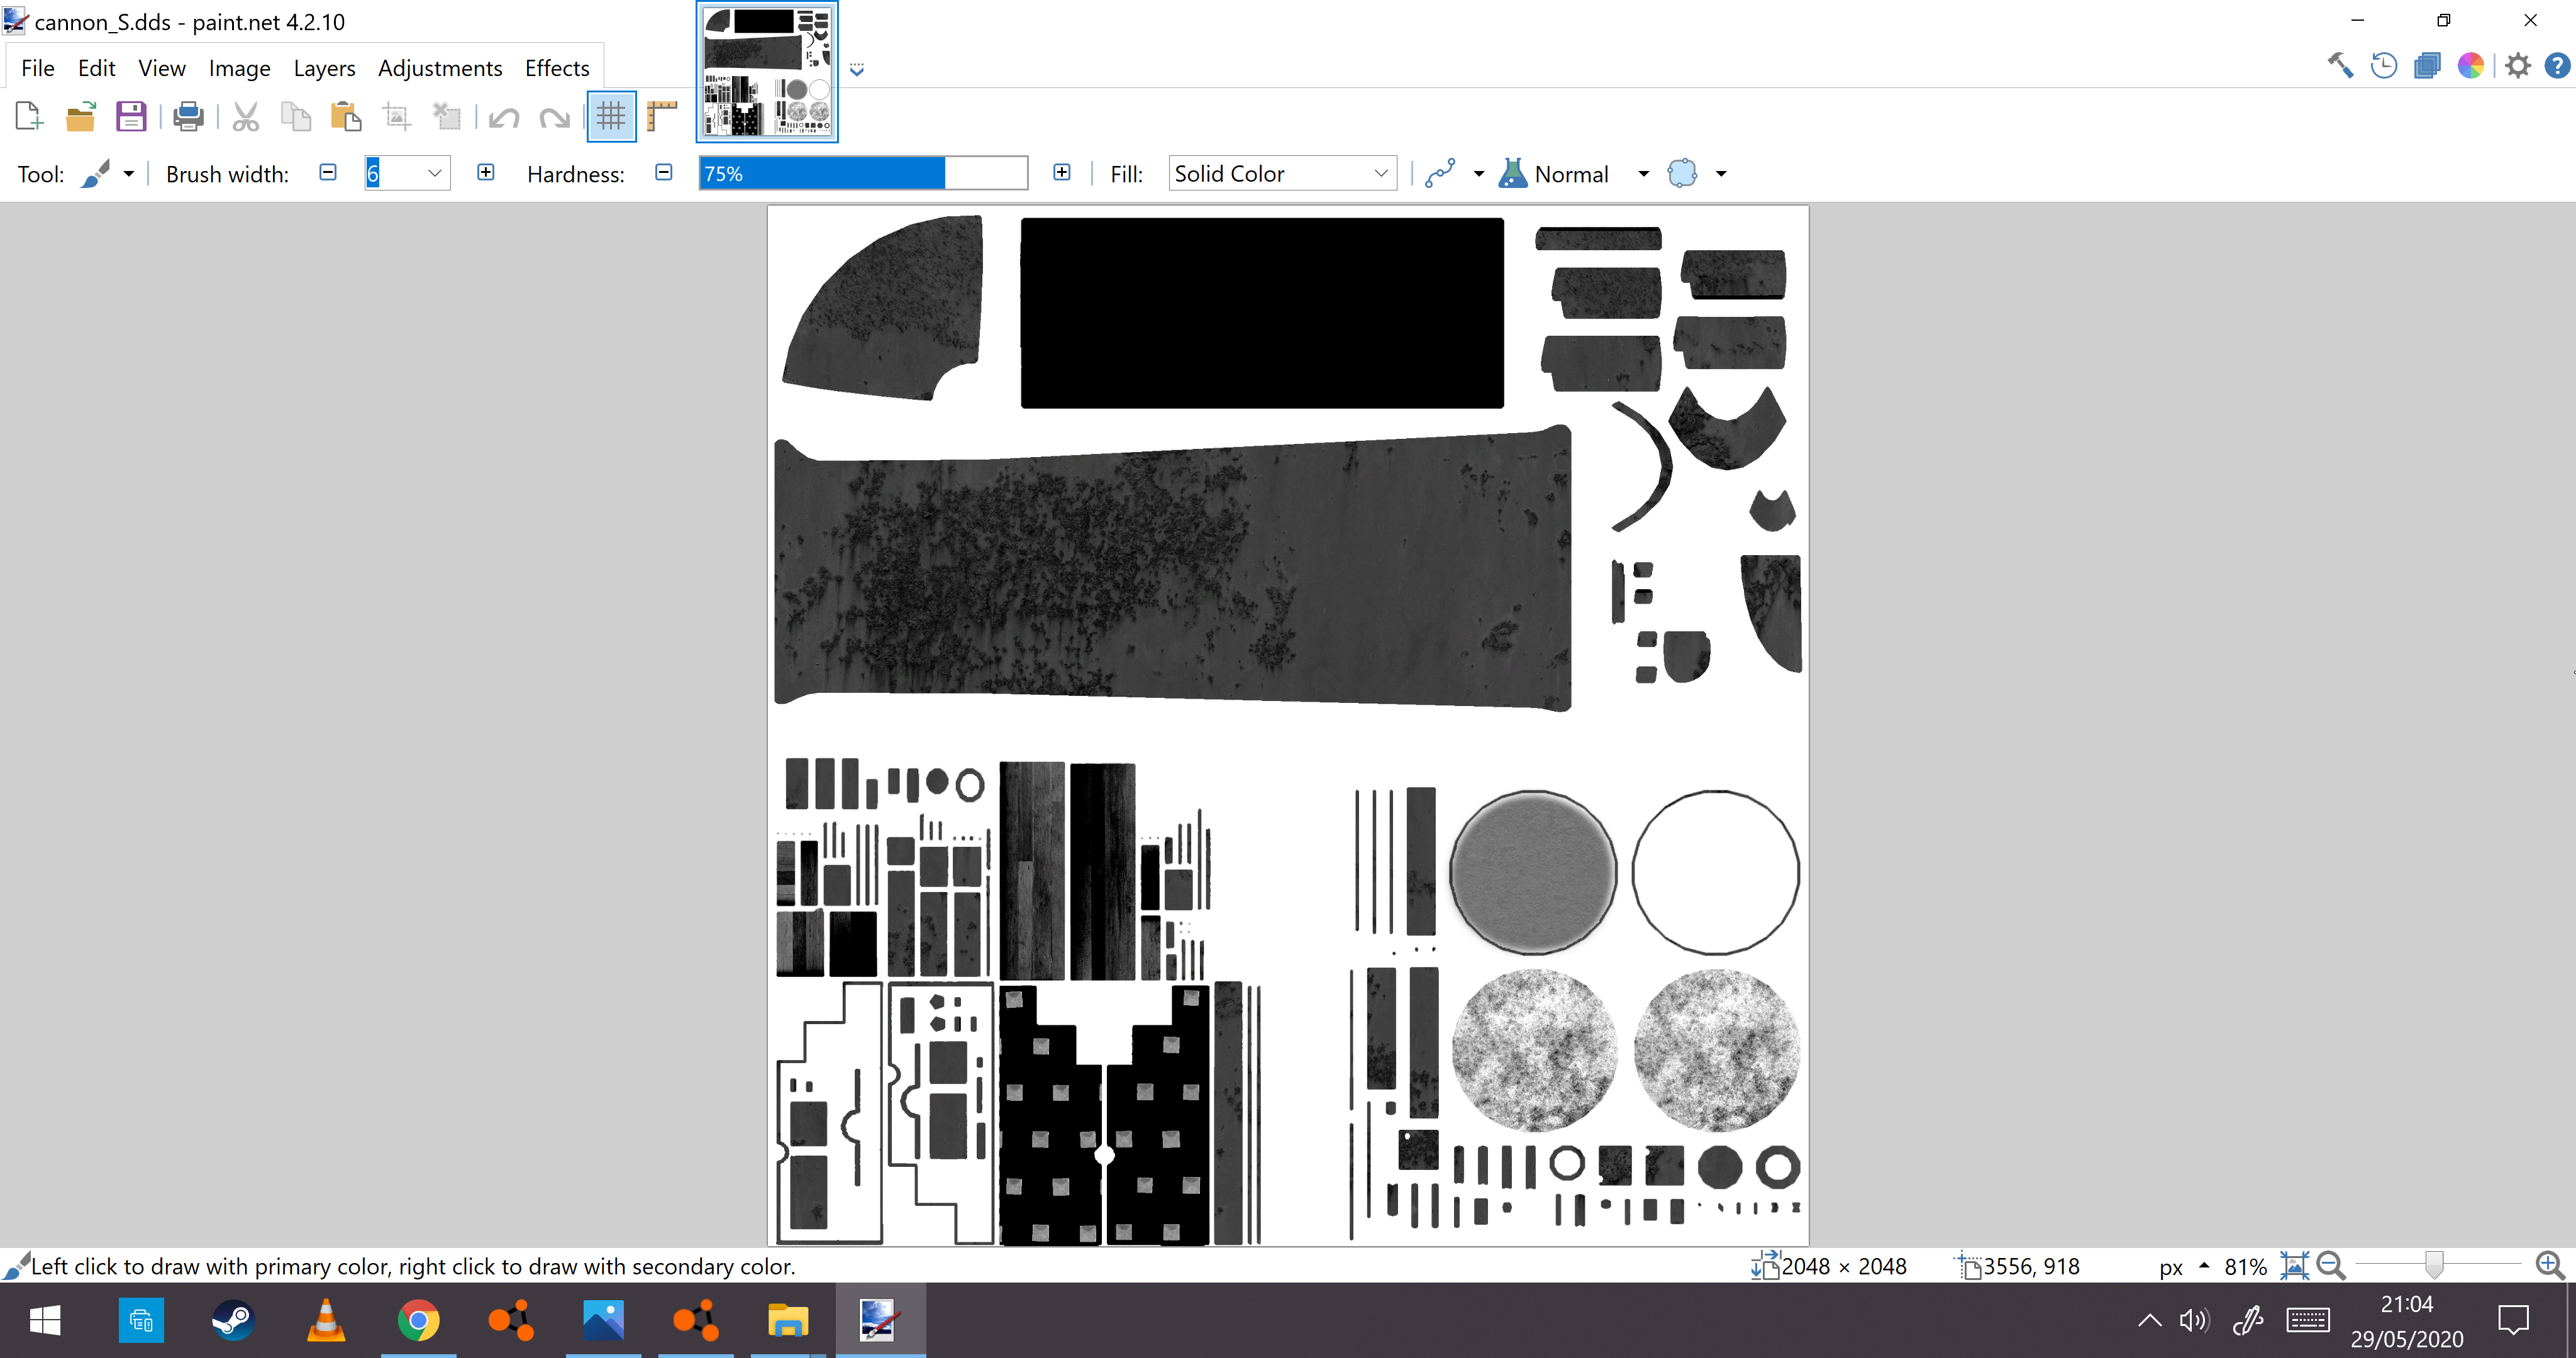Open the clock showing 21:04
Screen dimensions: 2576x1358
pyautogui.click(x=2406, y=1321)
